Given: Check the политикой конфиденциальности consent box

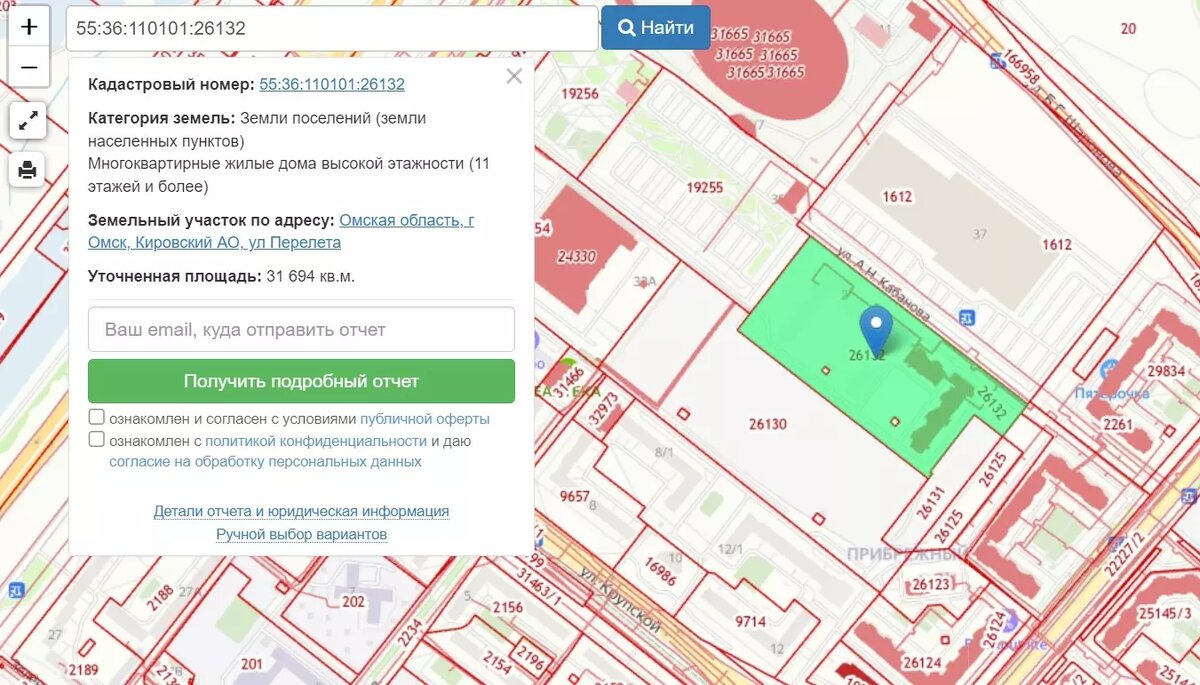Looking at the screenshot, I should pyautogui.click(x=96, y=439).
